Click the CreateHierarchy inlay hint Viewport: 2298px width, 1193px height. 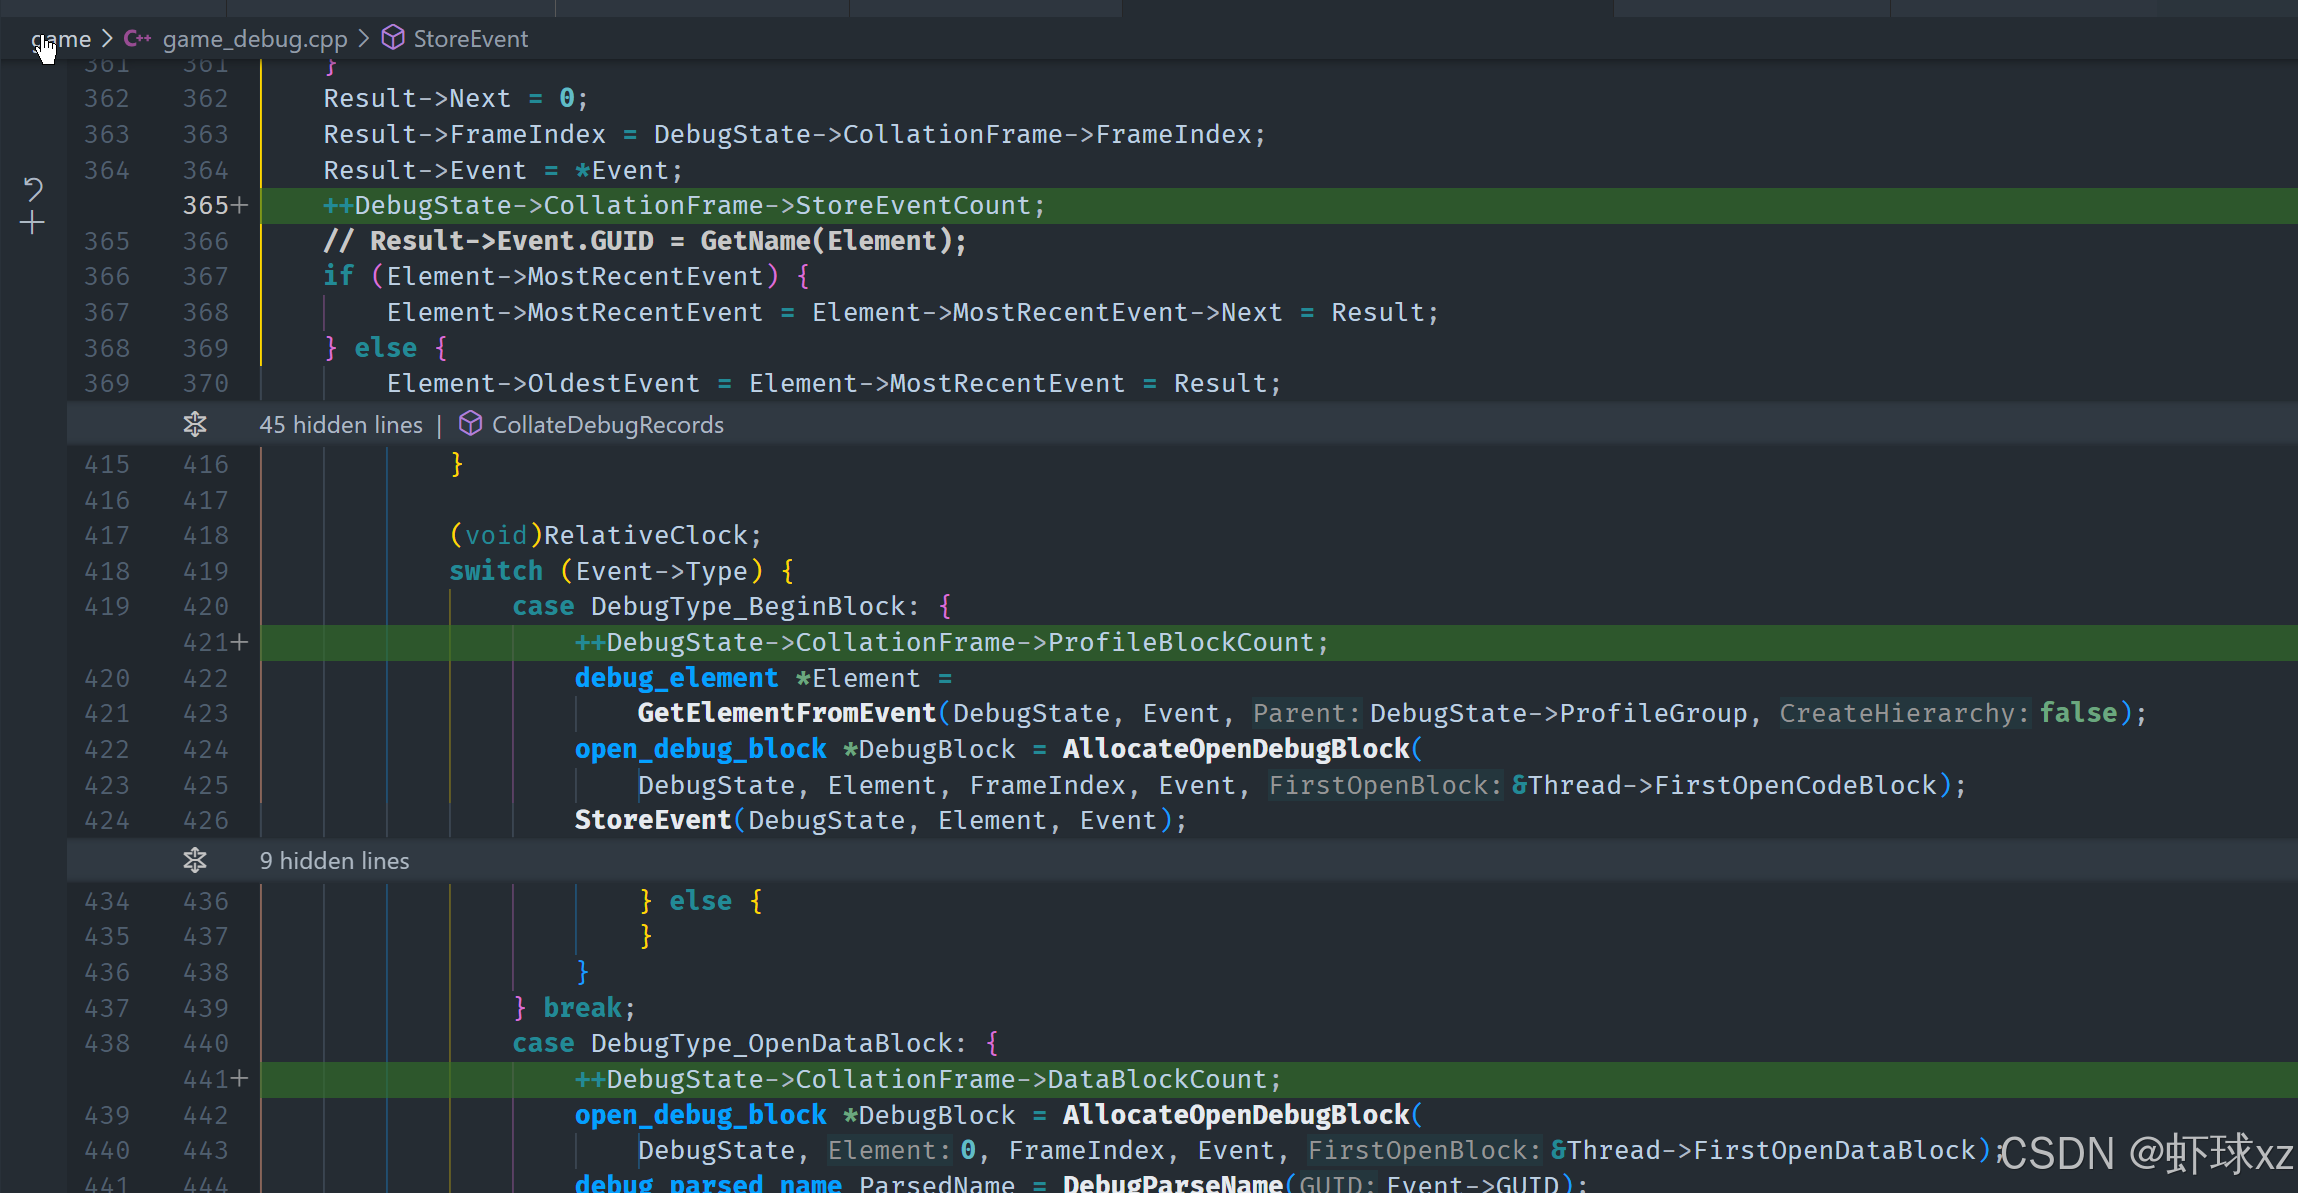click(1903, 714)
